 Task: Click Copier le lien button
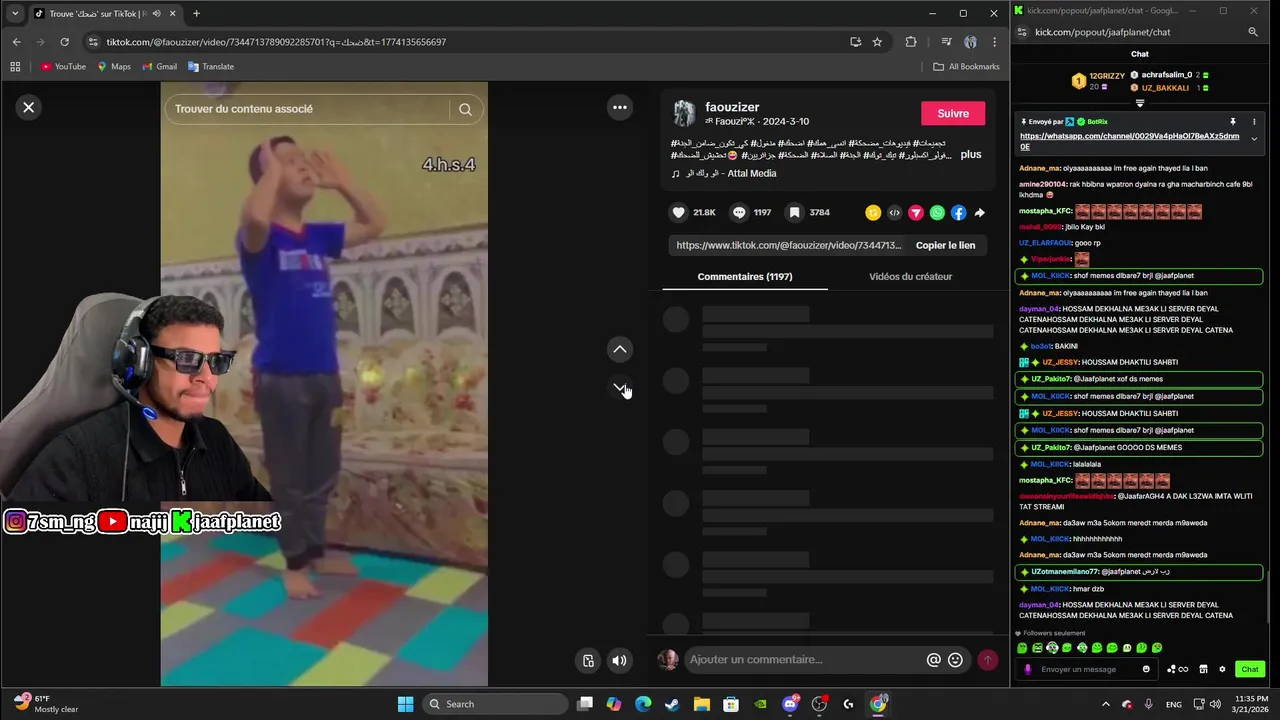[x=945, y=245]
